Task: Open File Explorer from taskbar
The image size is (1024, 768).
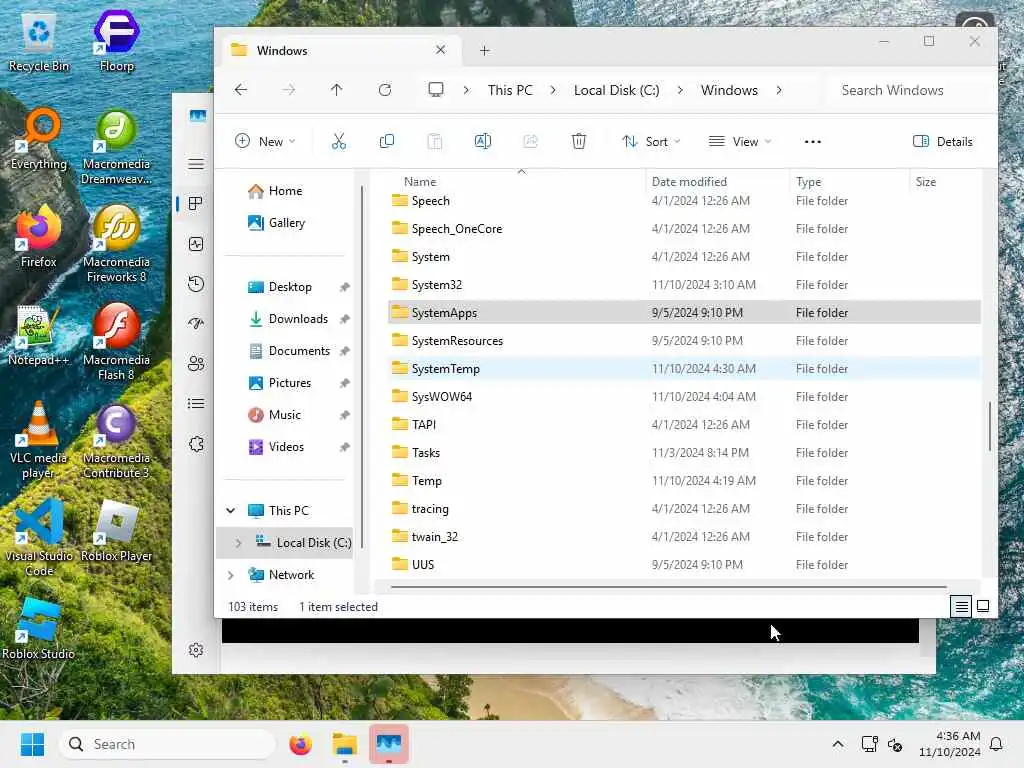Action: point(344,744)
